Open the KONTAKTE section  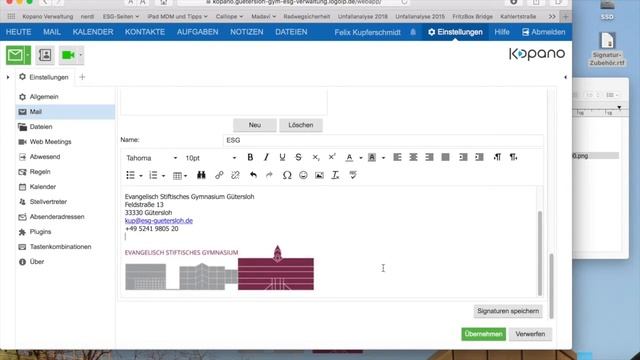[145, 32]
